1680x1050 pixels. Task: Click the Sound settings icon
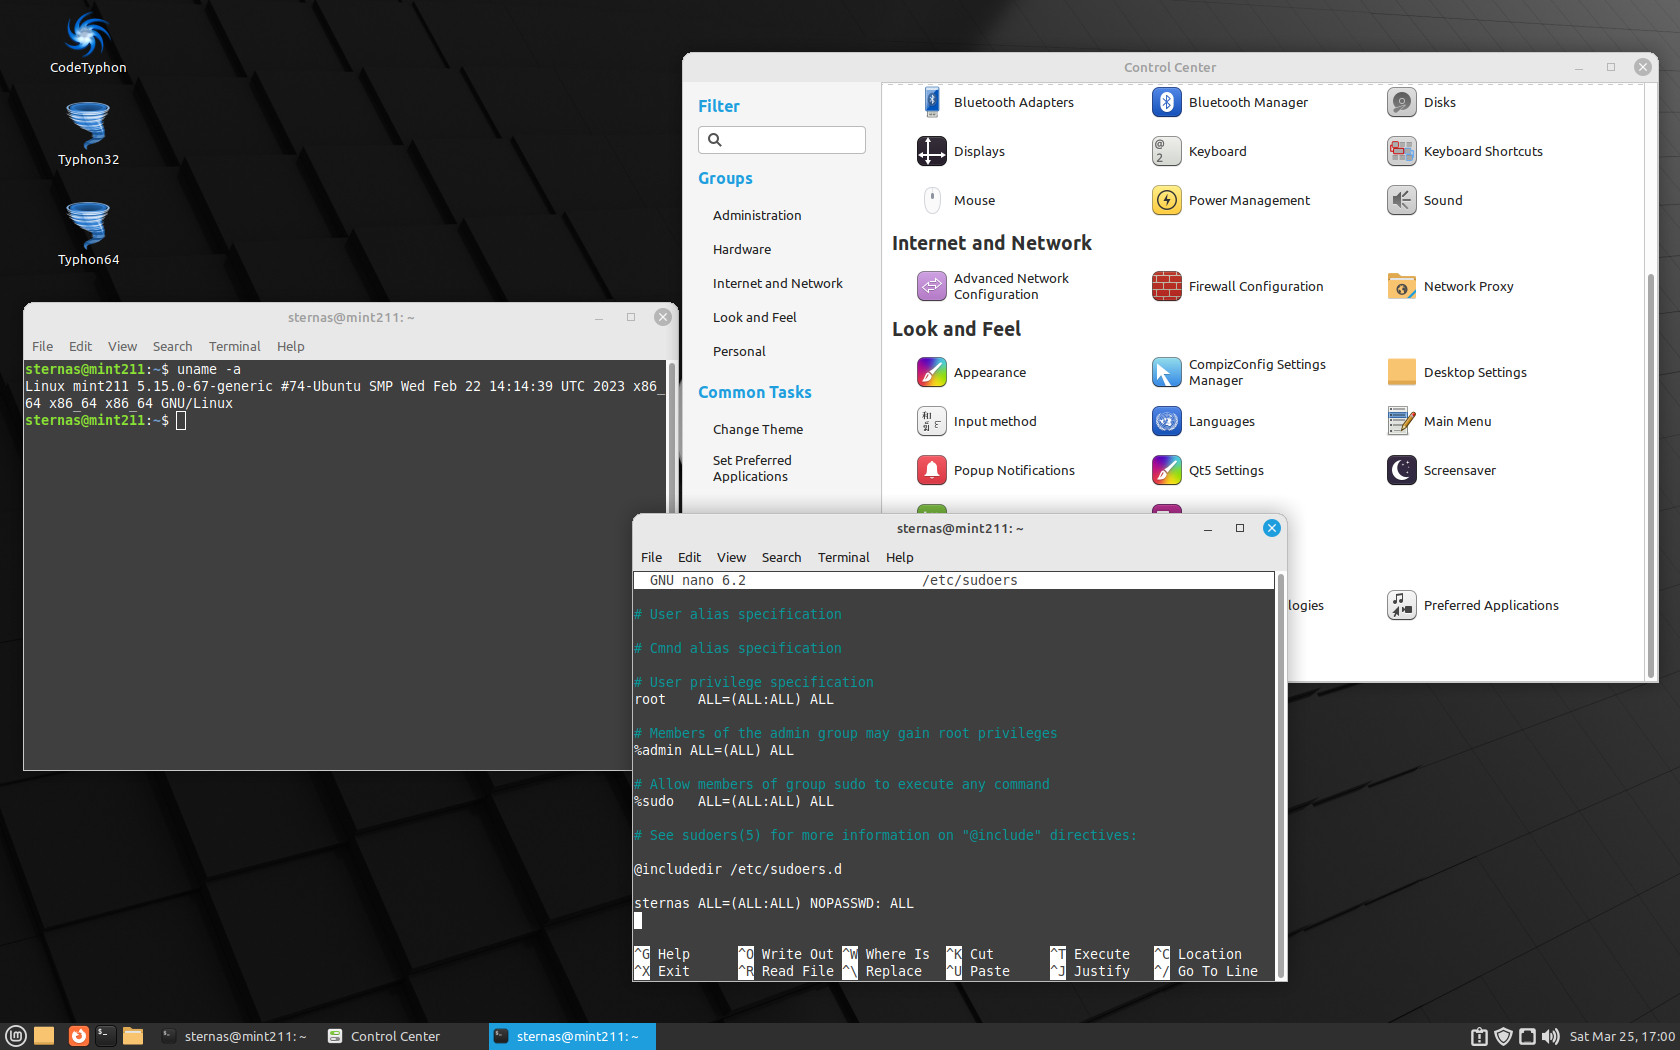coord(1401,200)
